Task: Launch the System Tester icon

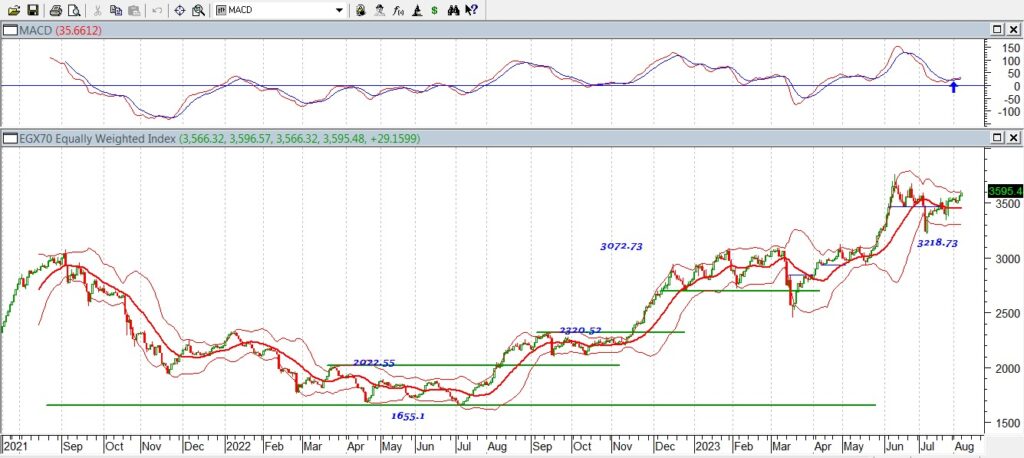Action: (x=417, y=10)
